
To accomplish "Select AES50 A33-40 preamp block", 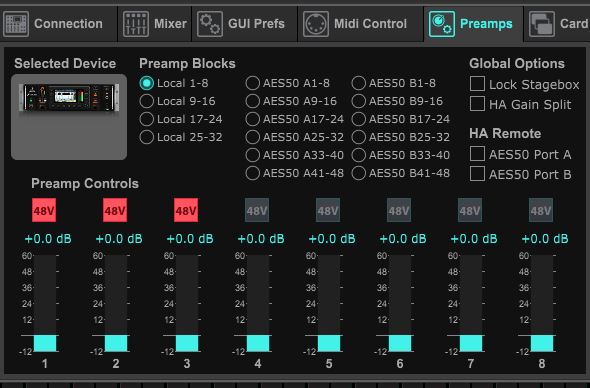I will click(252, 155).
